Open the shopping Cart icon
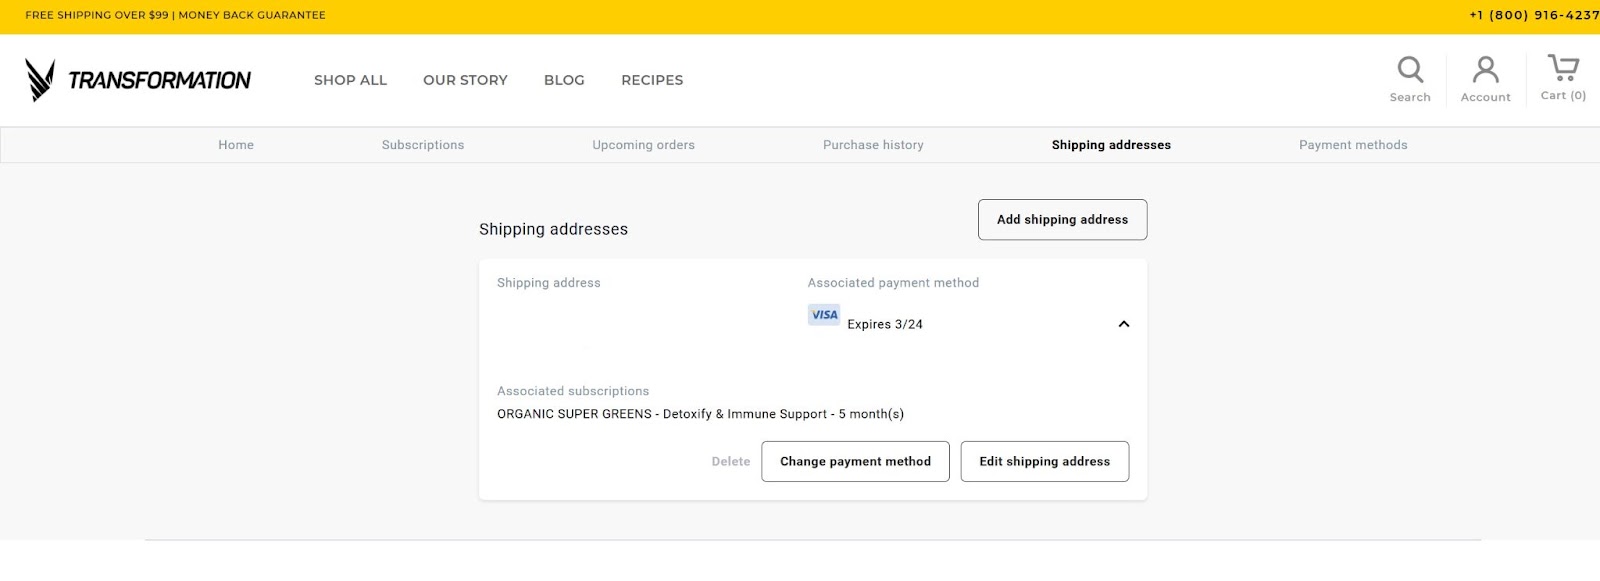The height and width of the screenshot is (581, 1600). pos(1563,68)
